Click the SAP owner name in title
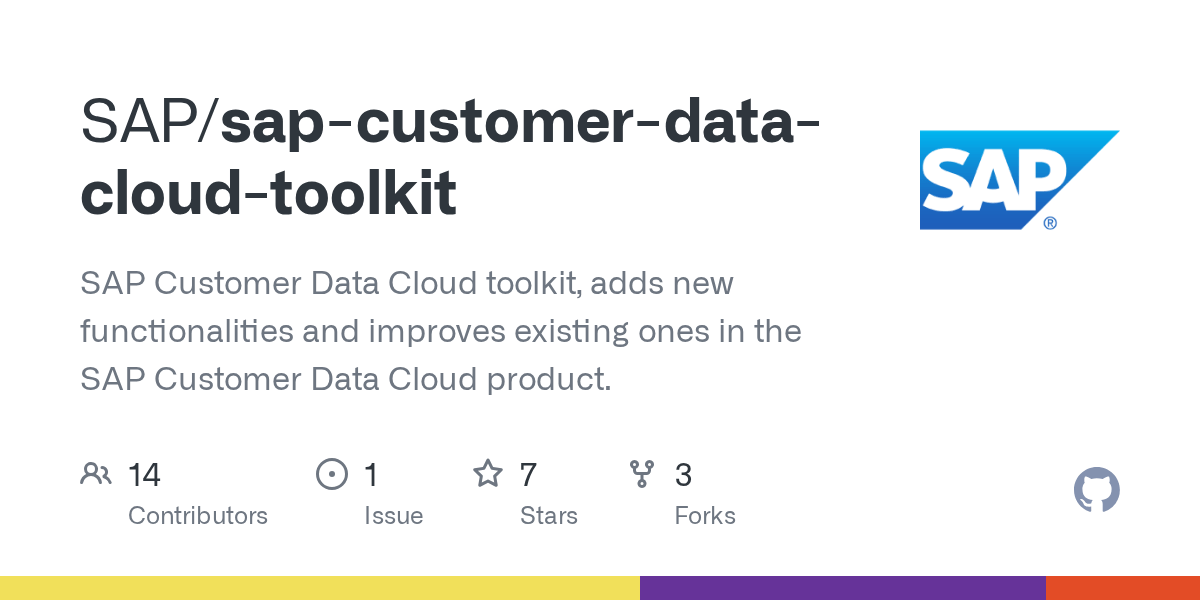Screen dimensions: 1200x600 (x=138, y=122)
